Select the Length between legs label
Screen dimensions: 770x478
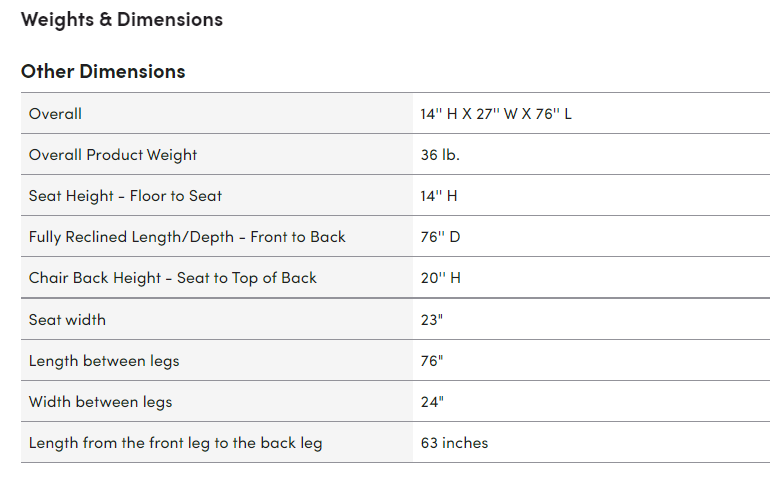click(104, 361)
